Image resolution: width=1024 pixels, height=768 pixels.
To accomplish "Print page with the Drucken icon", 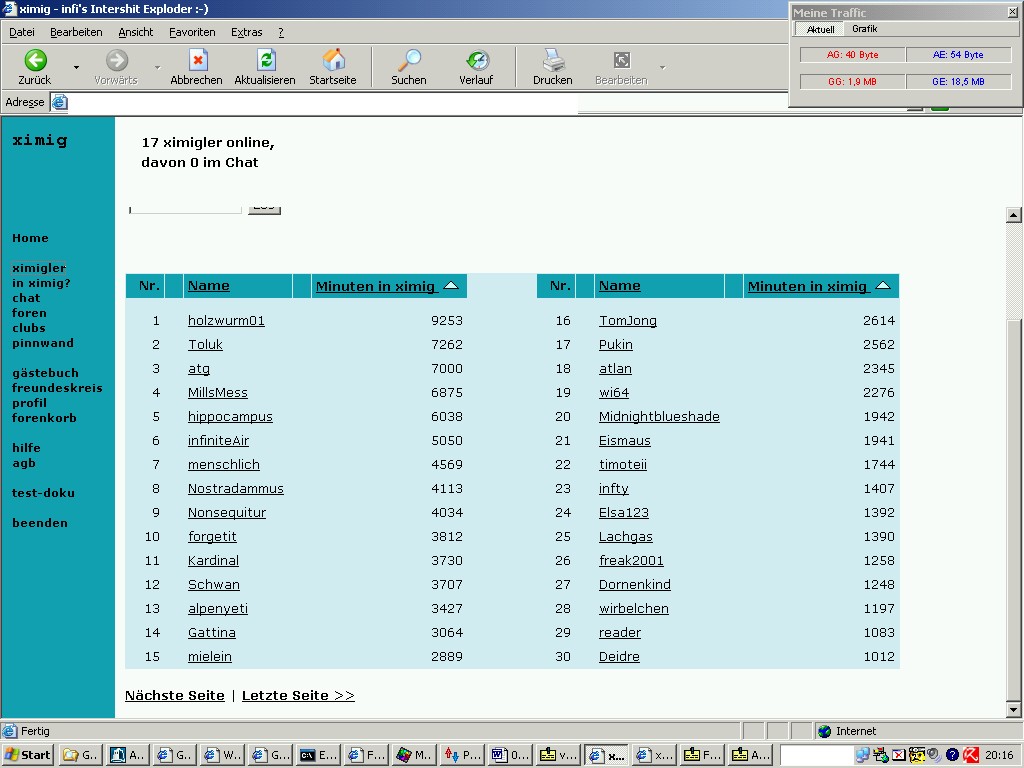I will coord(552,60).
